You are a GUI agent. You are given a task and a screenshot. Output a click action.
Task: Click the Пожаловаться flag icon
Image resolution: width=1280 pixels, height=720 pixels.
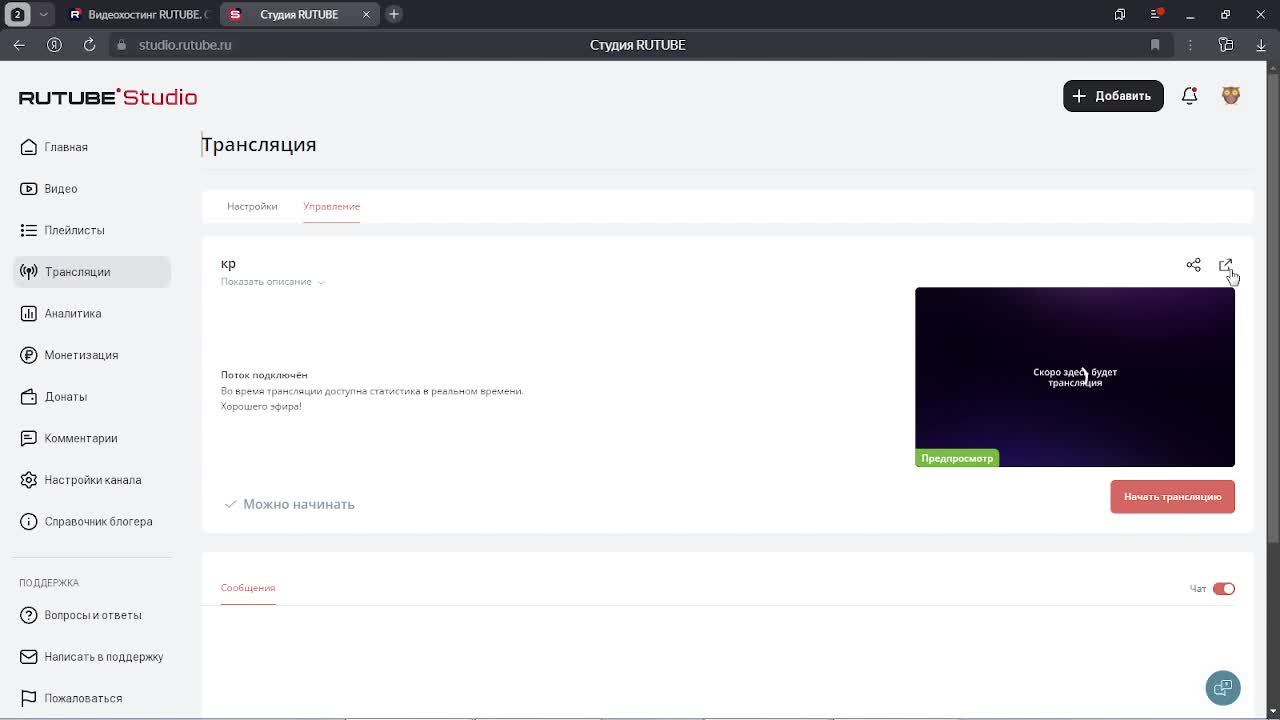28,698
